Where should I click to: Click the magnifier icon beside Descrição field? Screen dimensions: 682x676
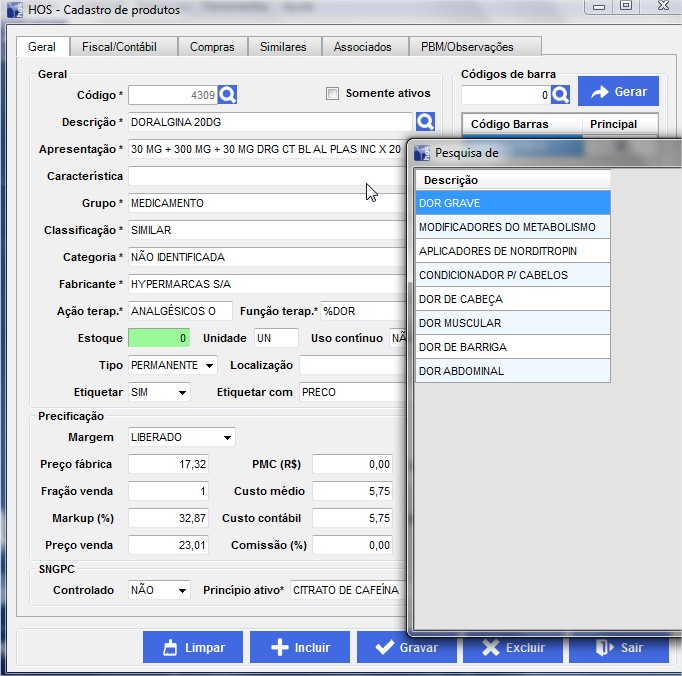(425, 122)
